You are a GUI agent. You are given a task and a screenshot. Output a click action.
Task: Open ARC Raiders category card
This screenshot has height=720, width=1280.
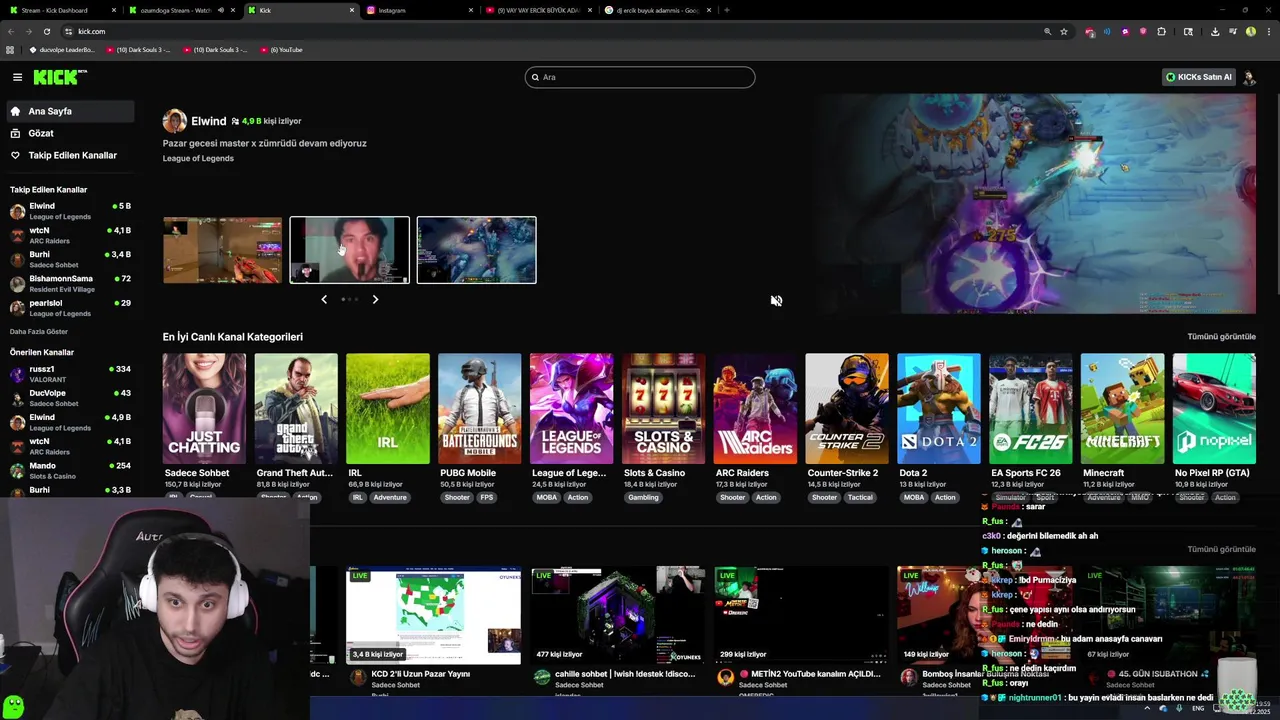(755, 408)
